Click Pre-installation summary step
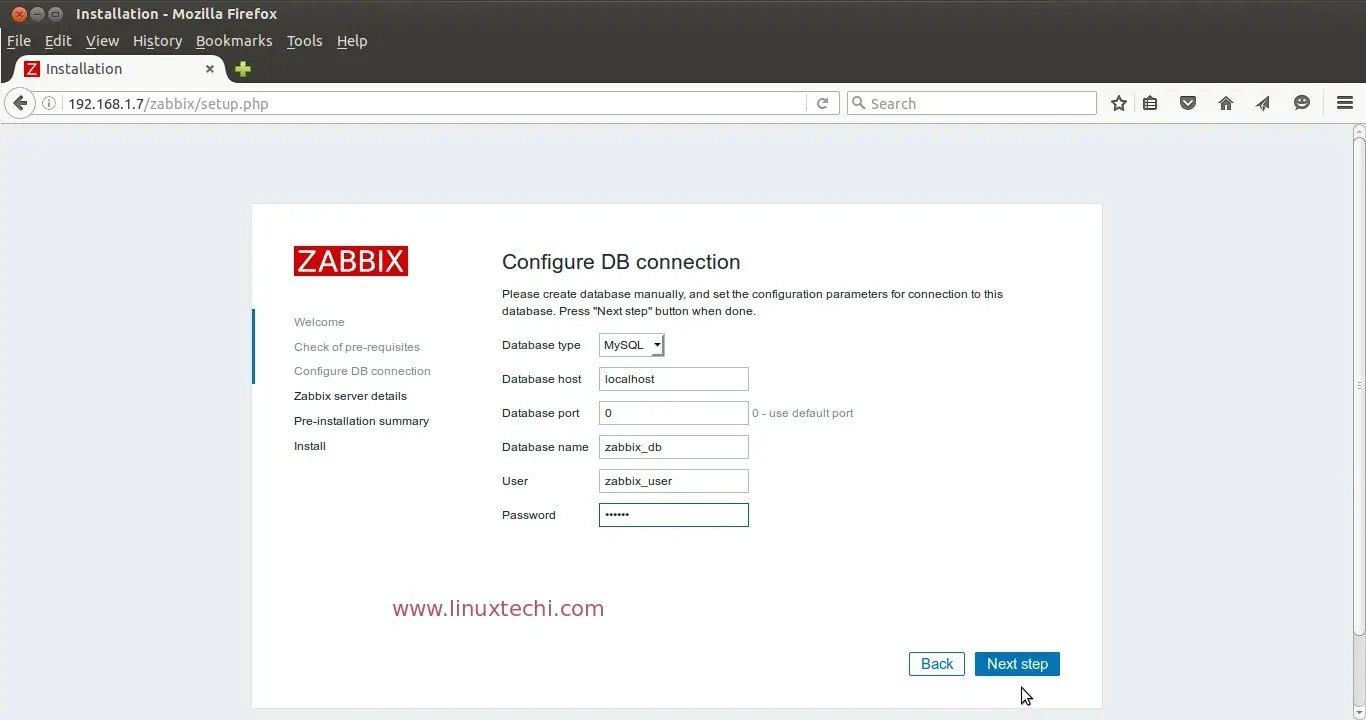Image resolution: width=1366 pixels, height=720 pixels. point(361,421)
